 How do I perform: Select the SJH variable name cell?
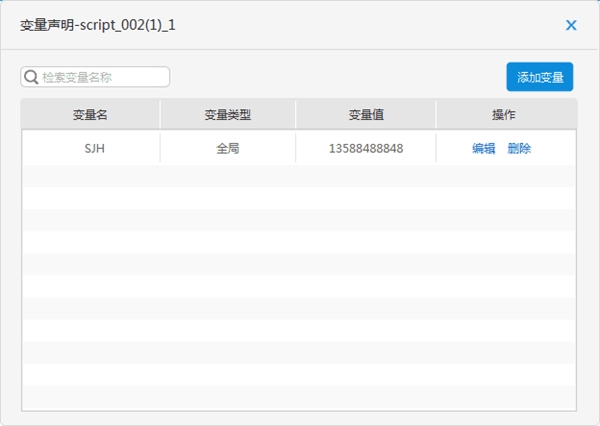(90, 148)
